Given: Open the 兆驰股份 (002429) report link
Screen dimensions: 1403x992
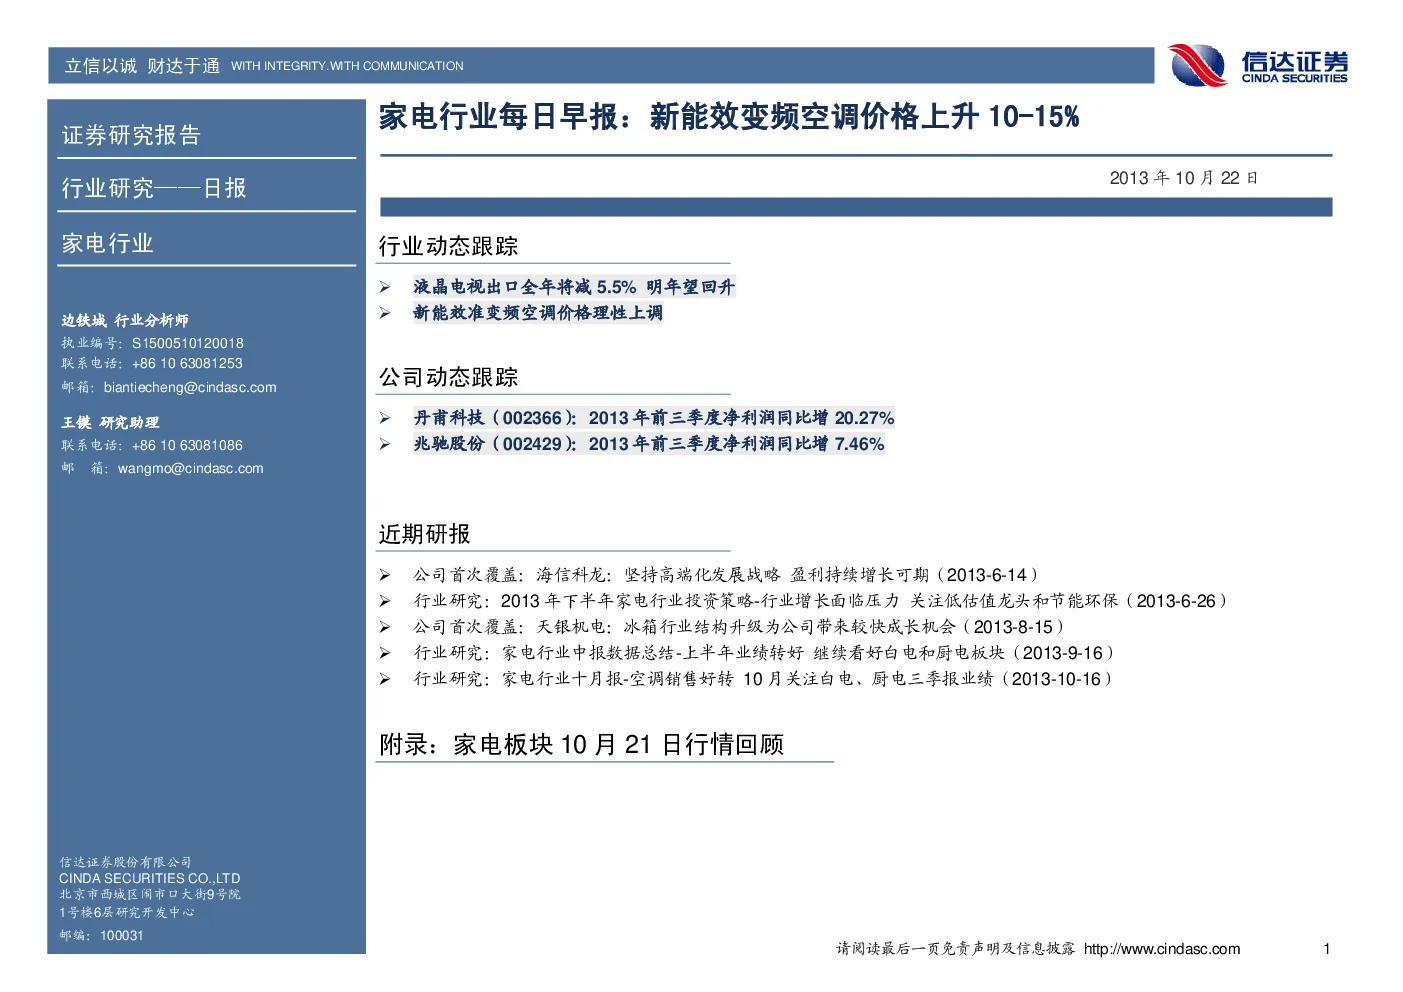Looking at the screenshot, I should click(649, 444).
